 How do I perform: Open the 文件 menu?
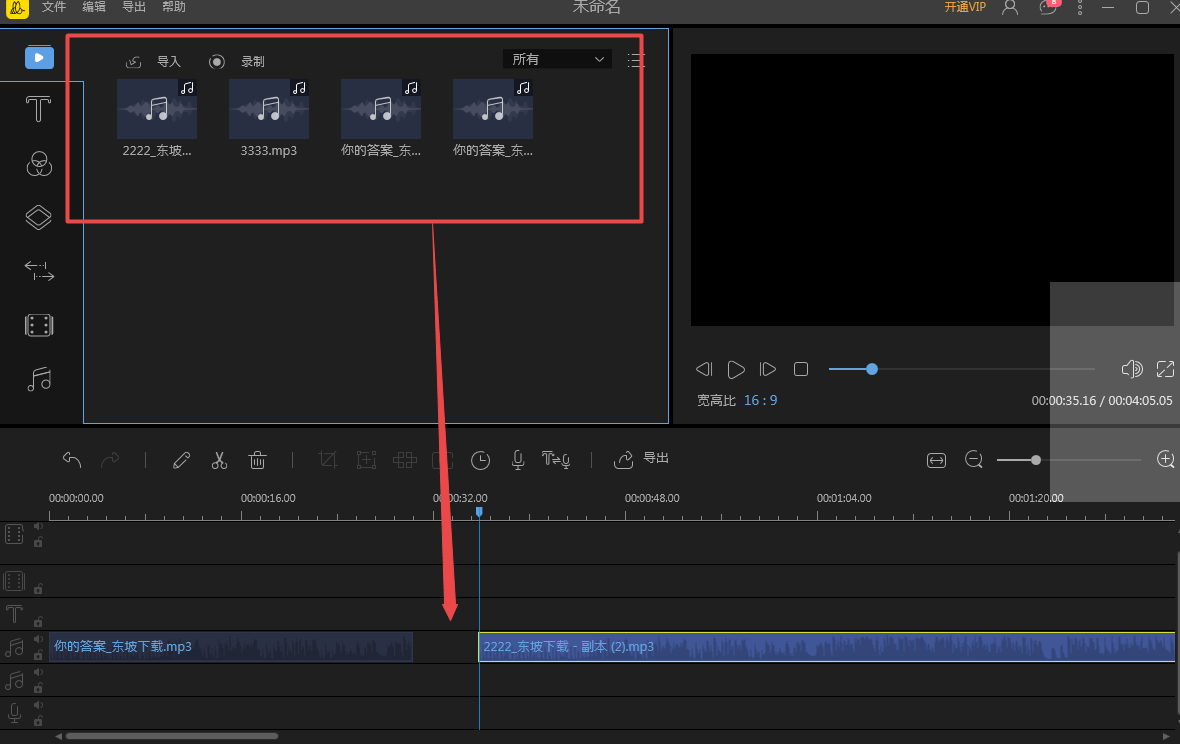[54, 7]
